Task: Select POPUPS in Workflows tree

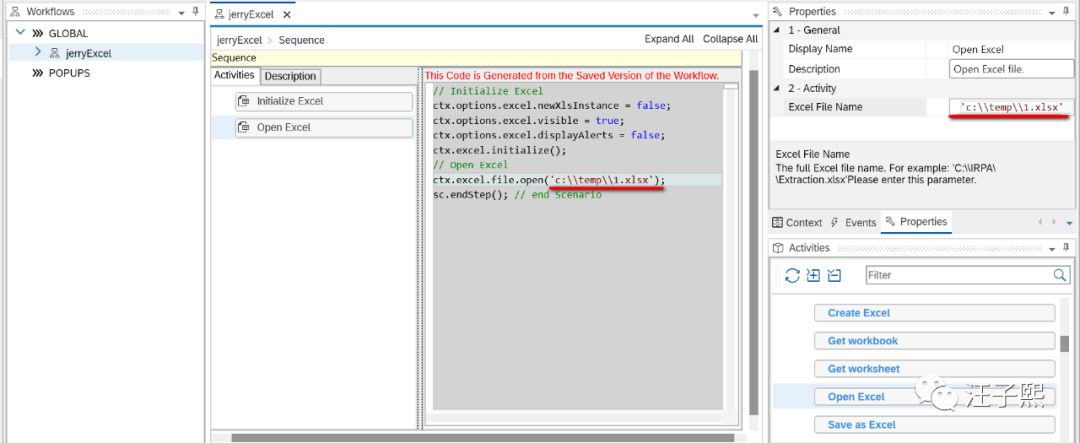Action: 69,73
